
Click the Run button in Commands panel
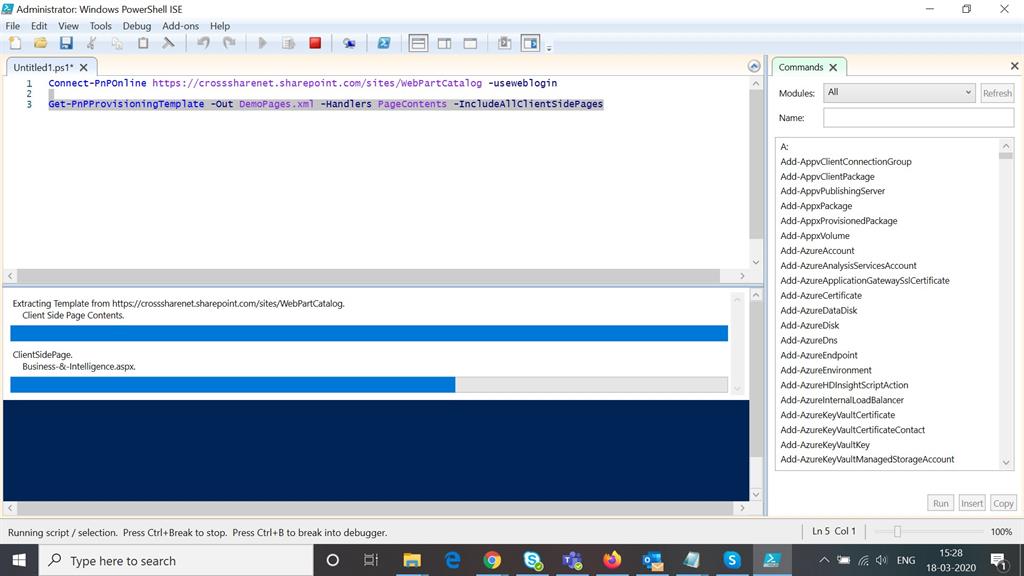click(x=940, y=503)
